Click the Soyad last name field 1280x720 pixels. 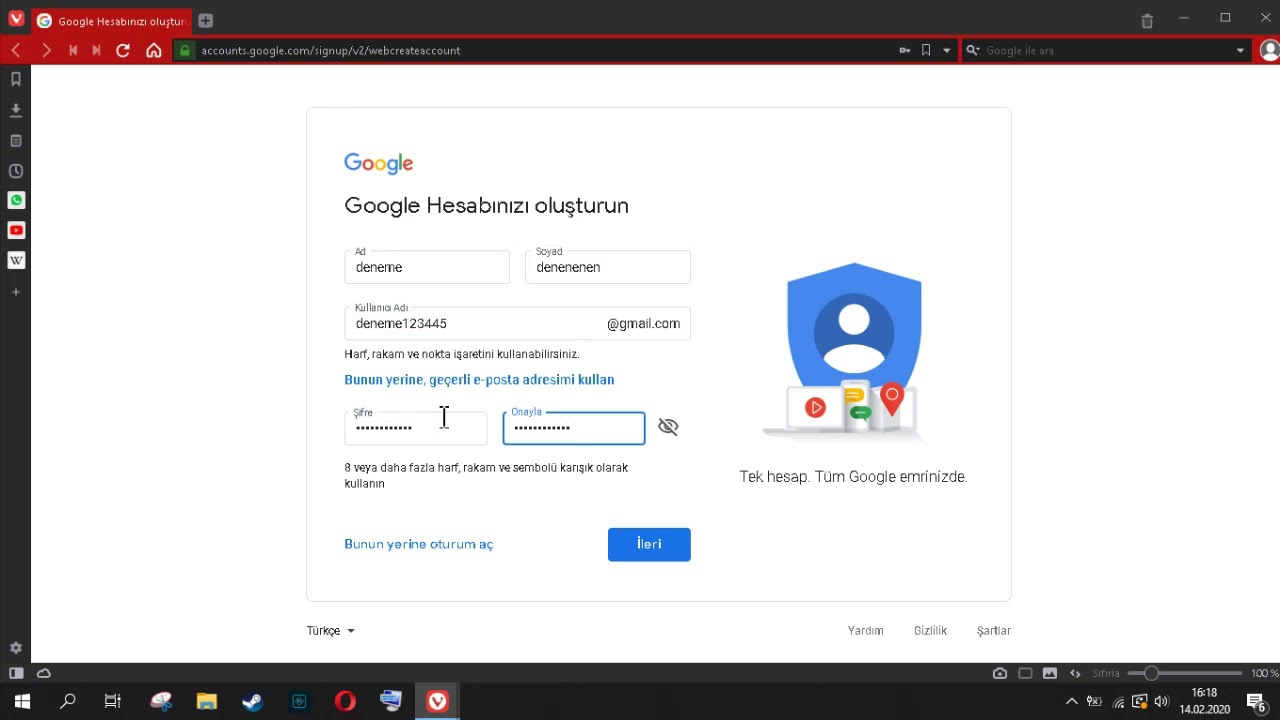click(x=608, y=267)
